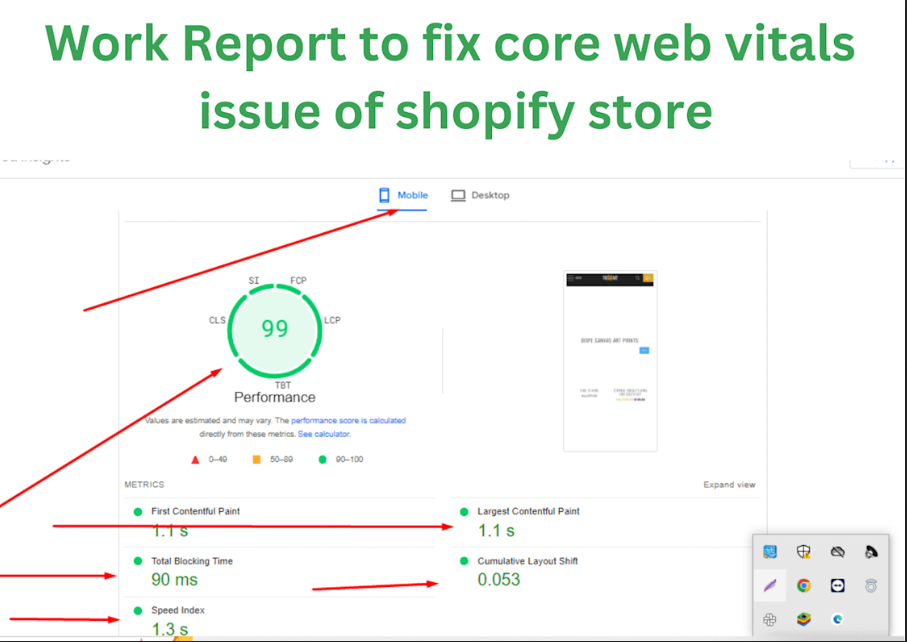Screen dimensions: 907x642
Task: Click the grey ring-shaped tray icon
Action: point(871,585)
